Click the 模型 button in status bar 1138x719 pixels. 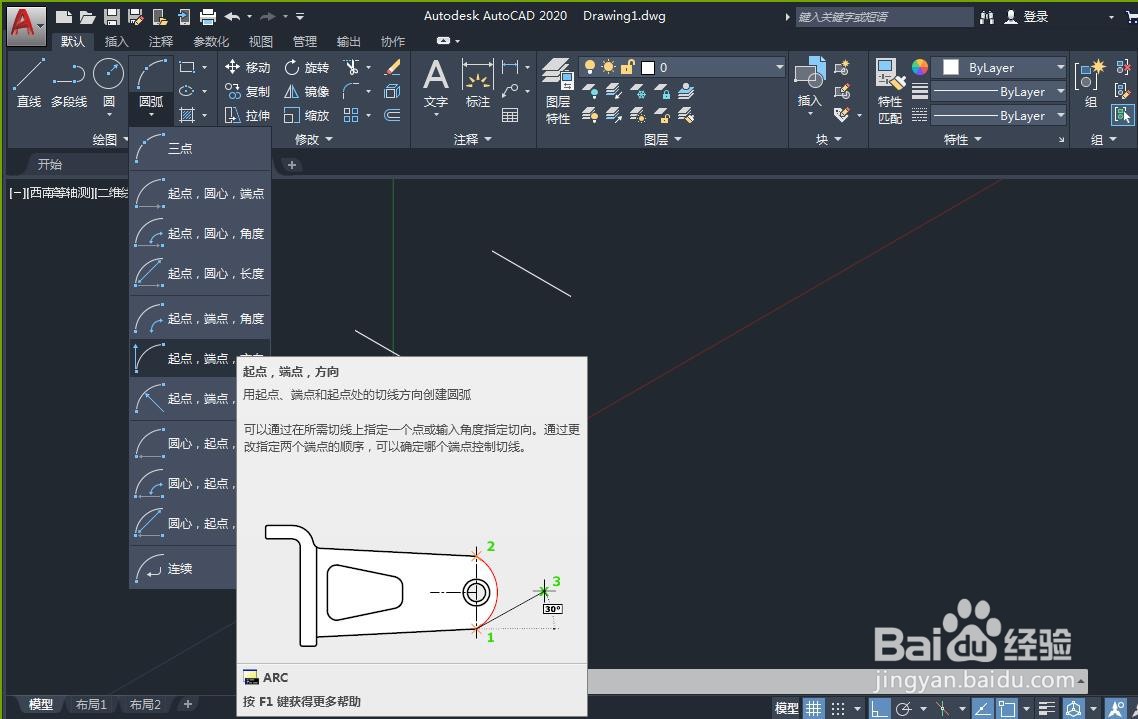(787, 708)
